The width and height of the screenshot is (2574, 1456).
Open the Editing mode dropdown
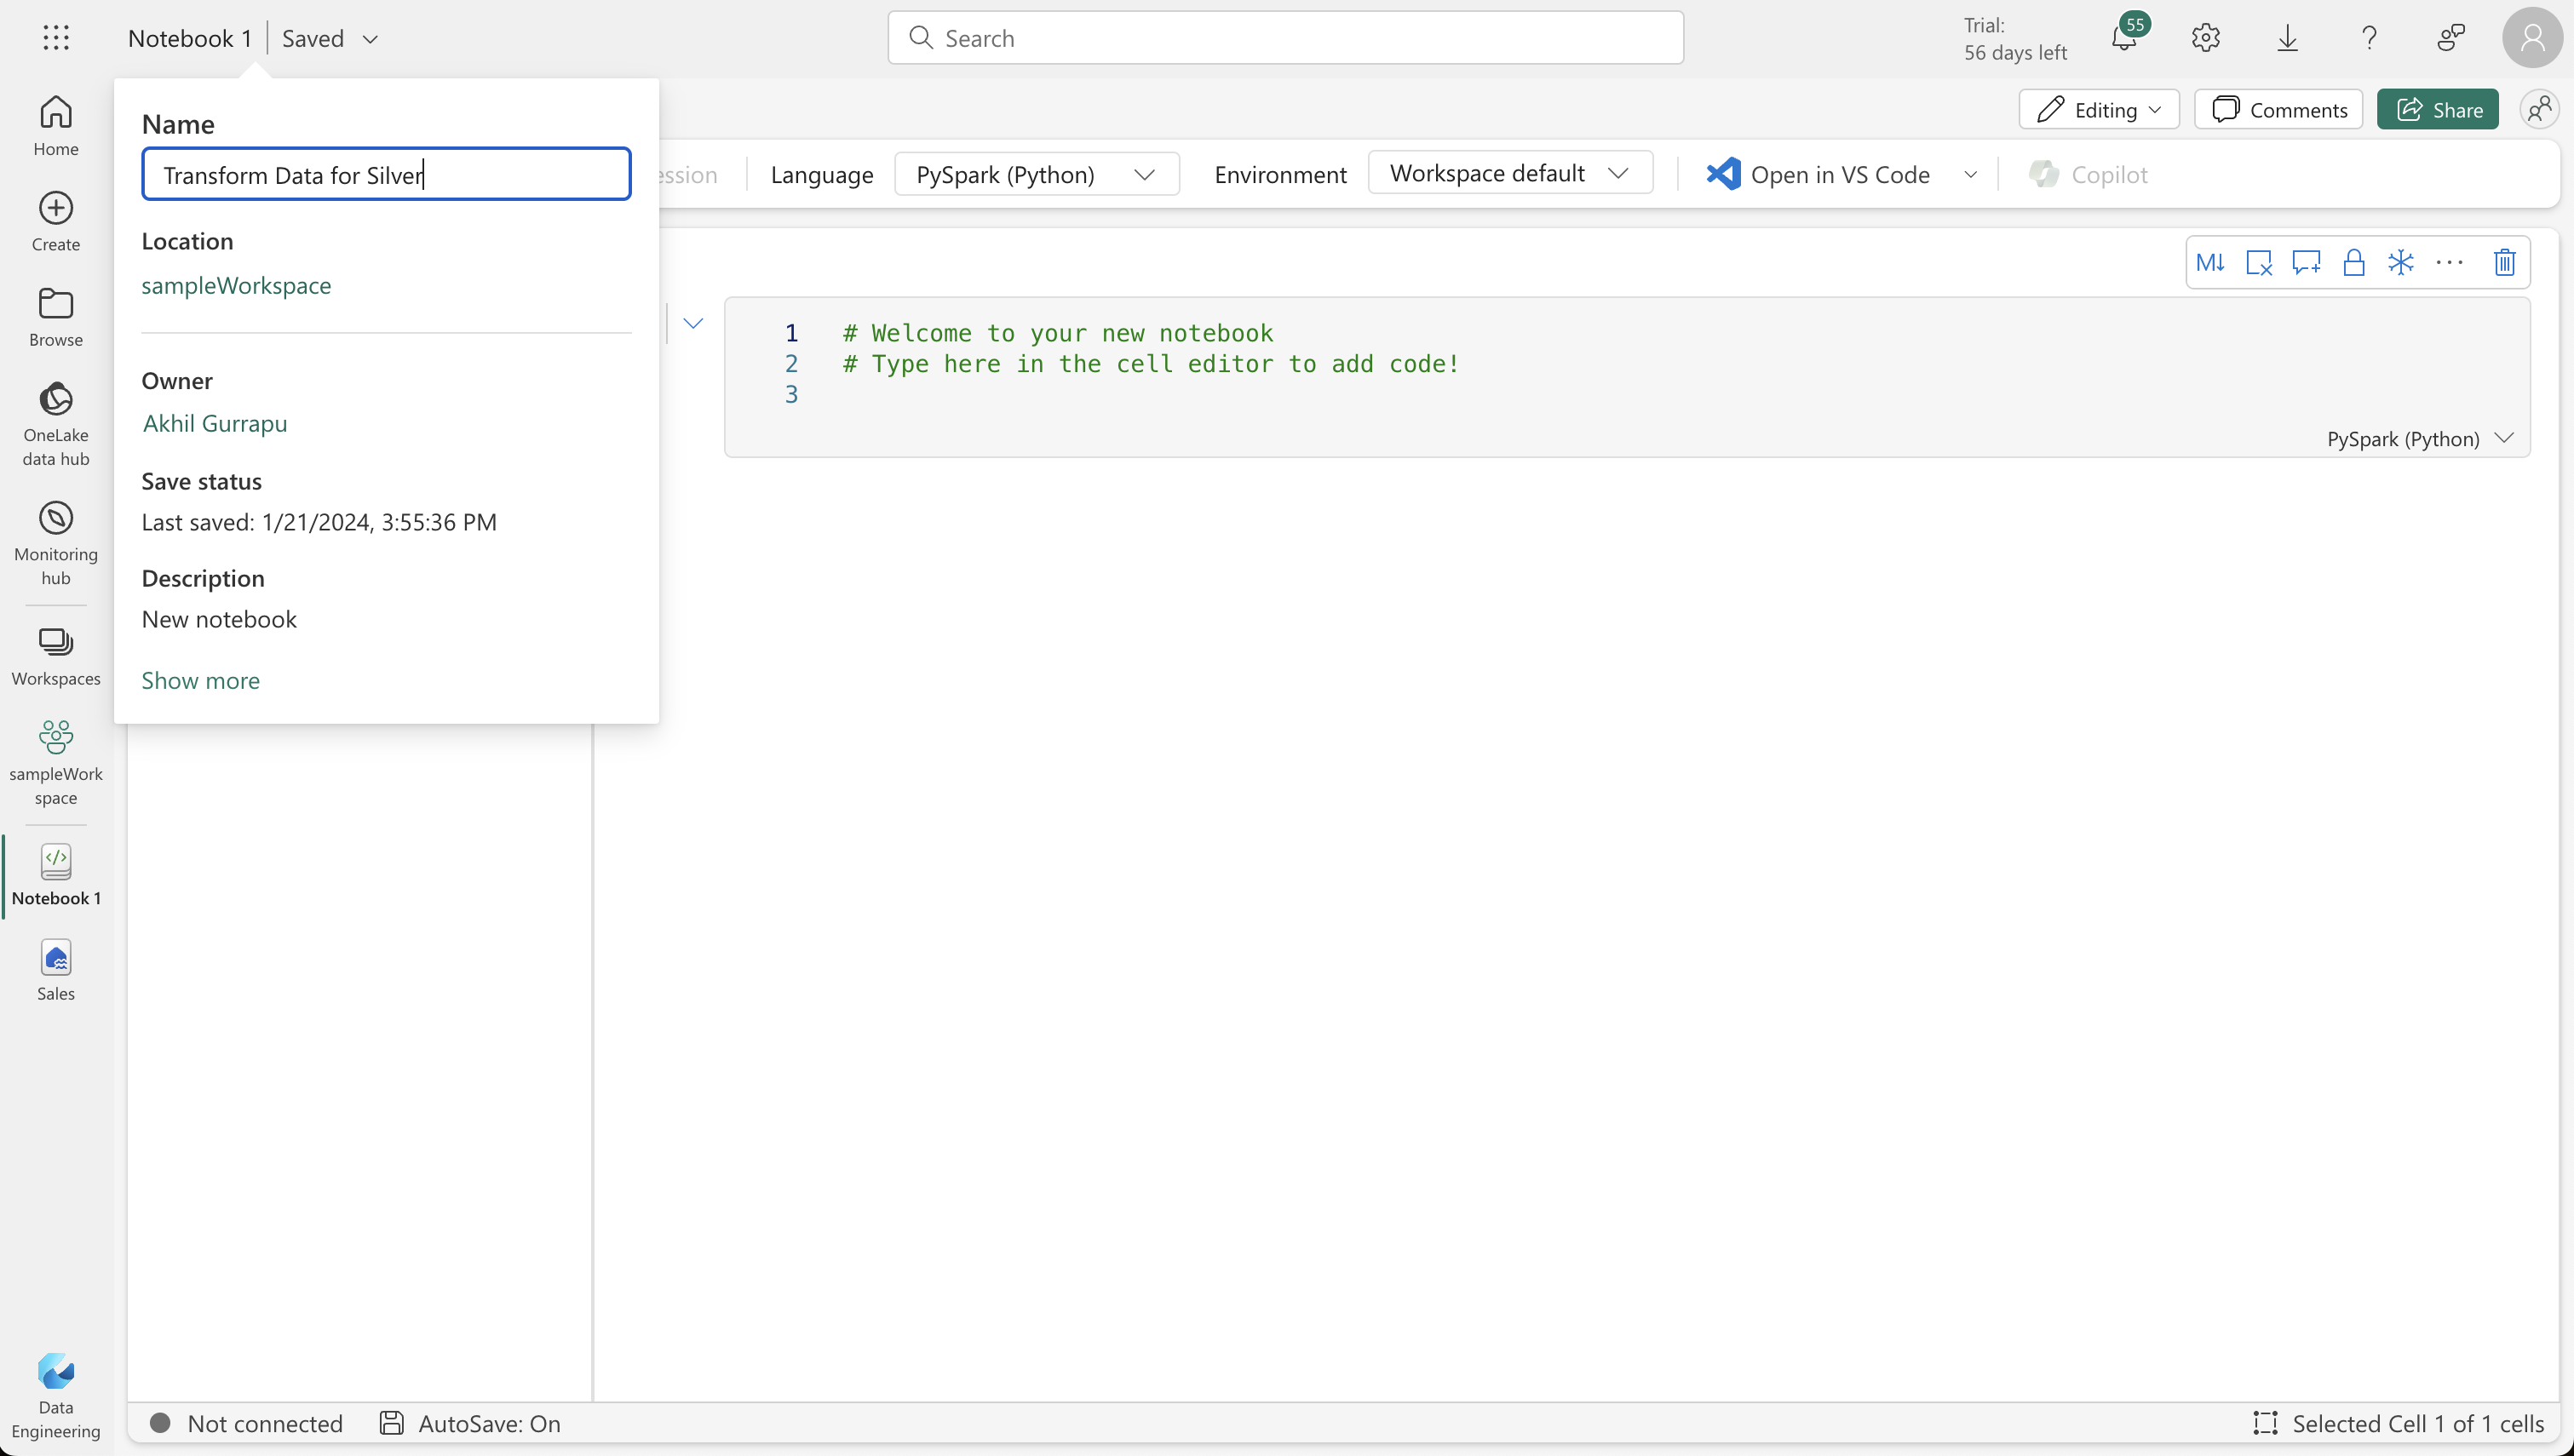[x=2099, y=109]
